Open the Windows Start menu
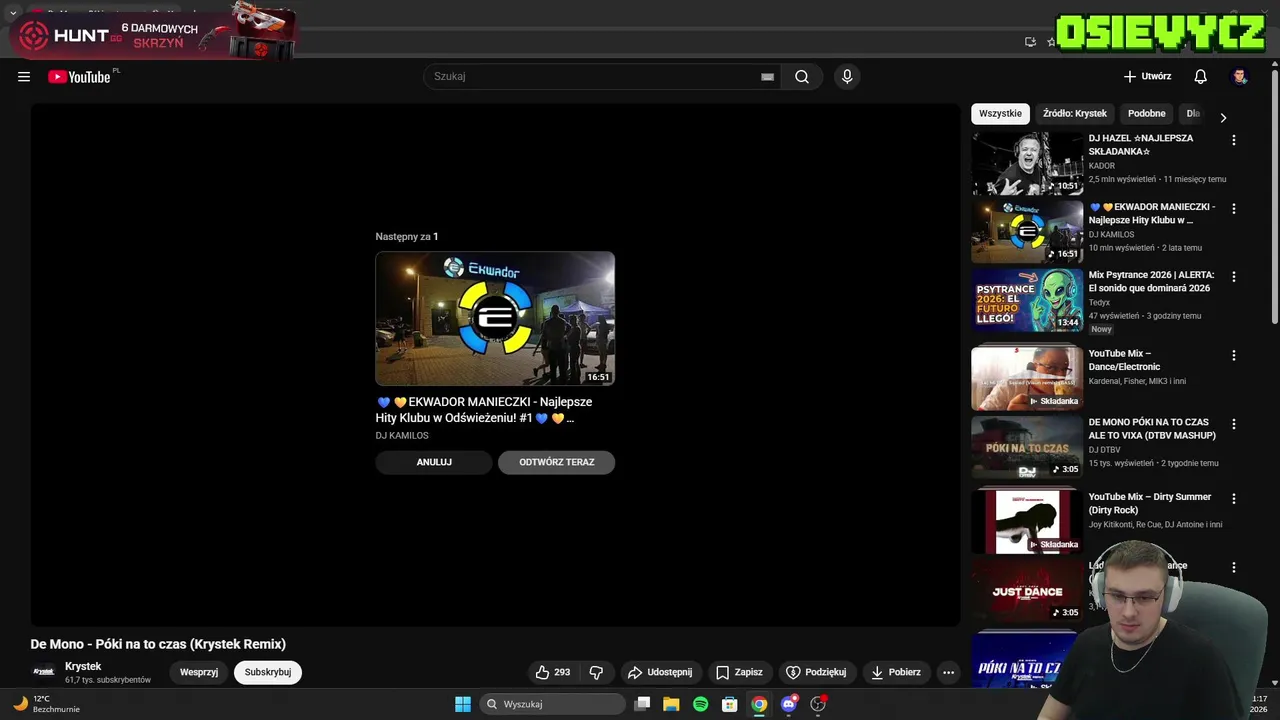 click(x=463, y=704)
